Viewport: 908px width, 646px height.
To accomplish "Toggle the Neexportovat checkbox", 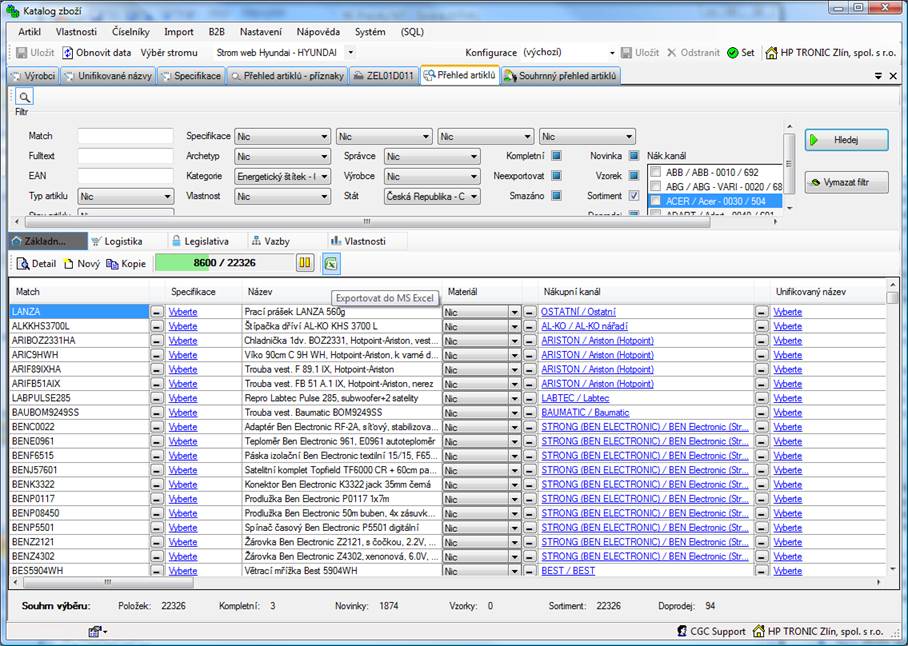I will 556,175.
